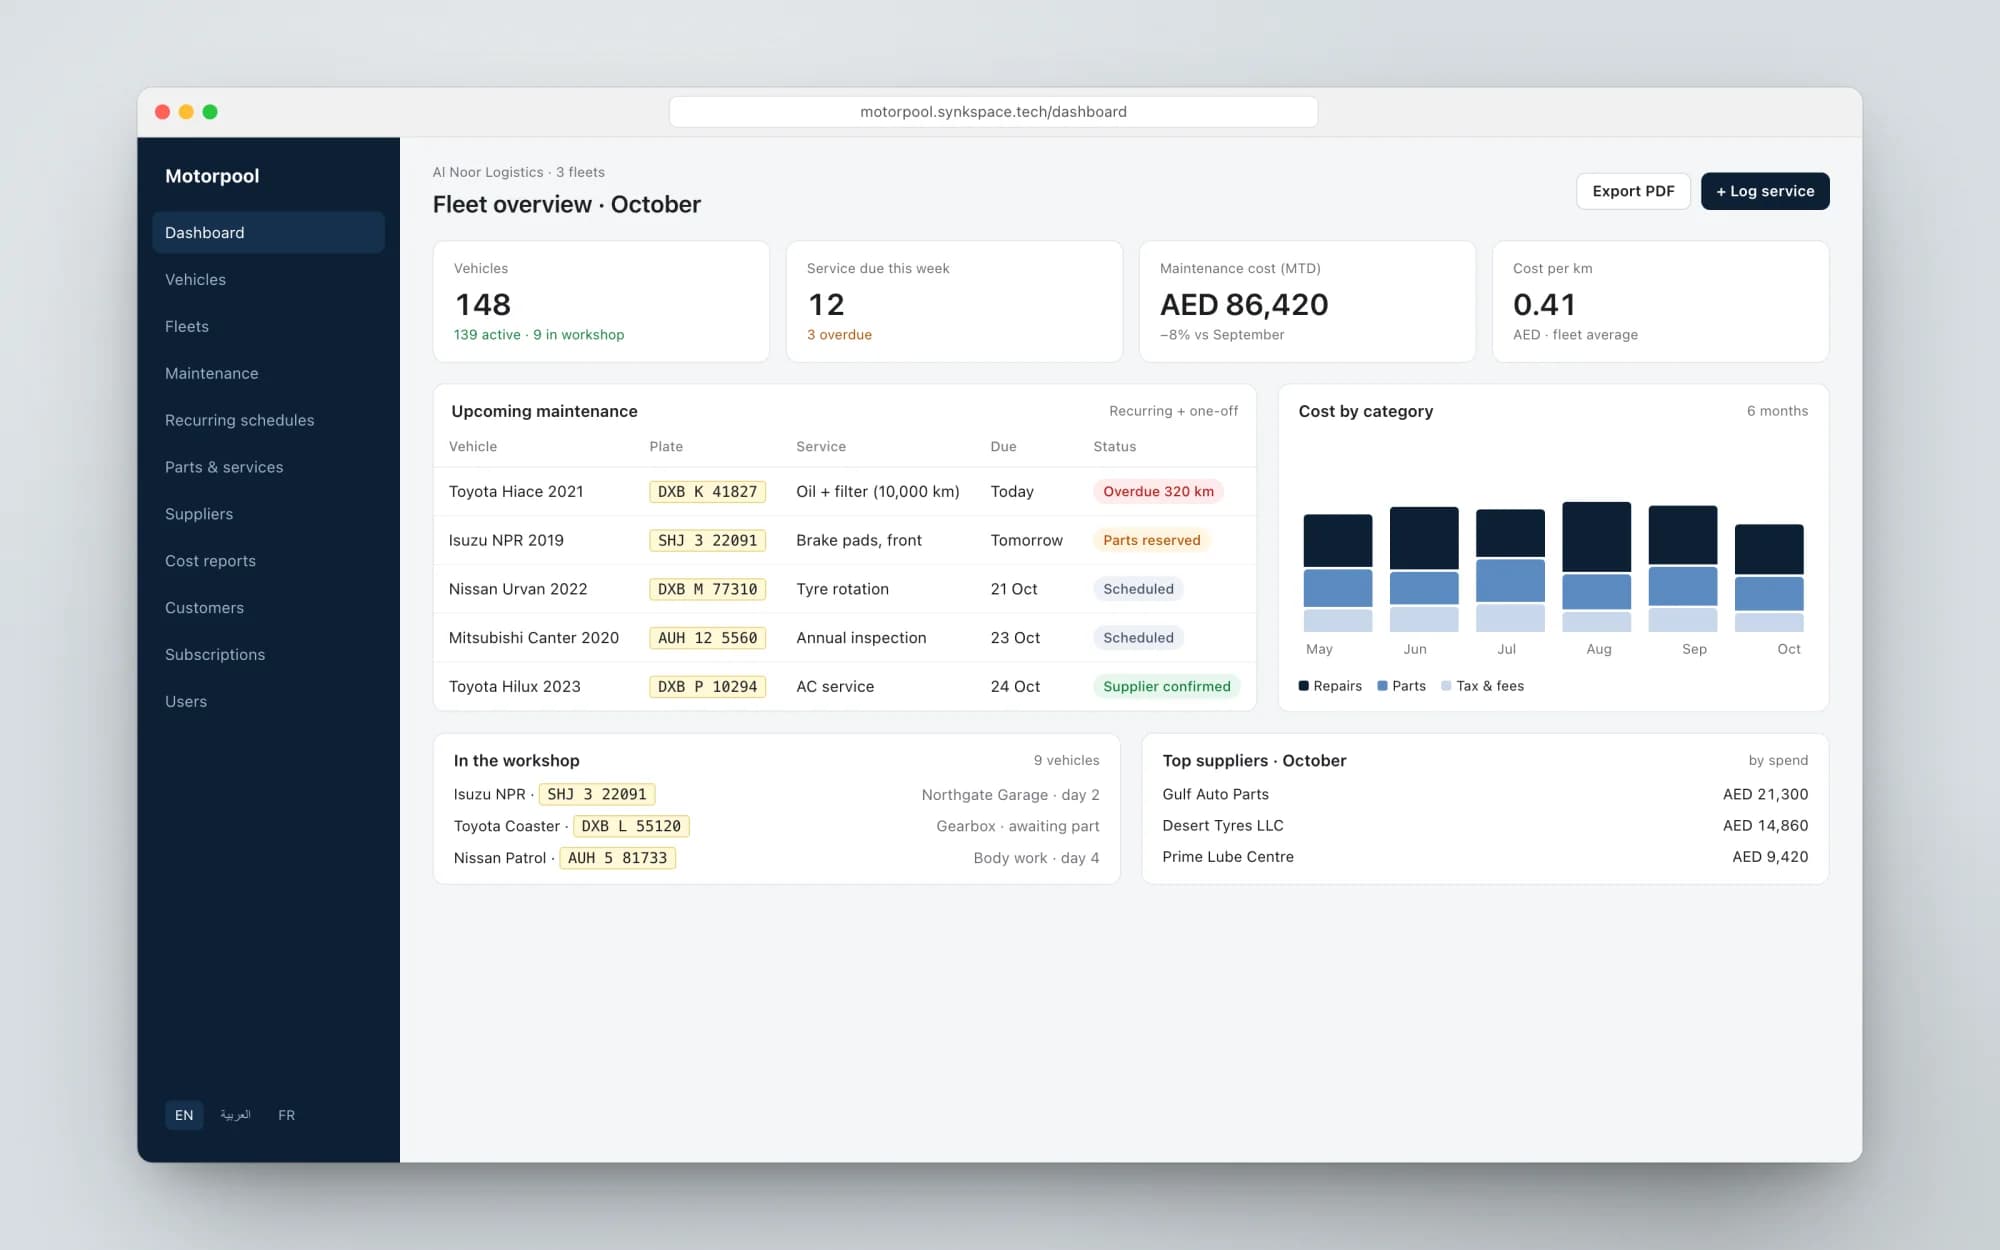Viewport: 2000px width, 1250px height.
Task: Click the browser address bar
Action: (993, 112)
